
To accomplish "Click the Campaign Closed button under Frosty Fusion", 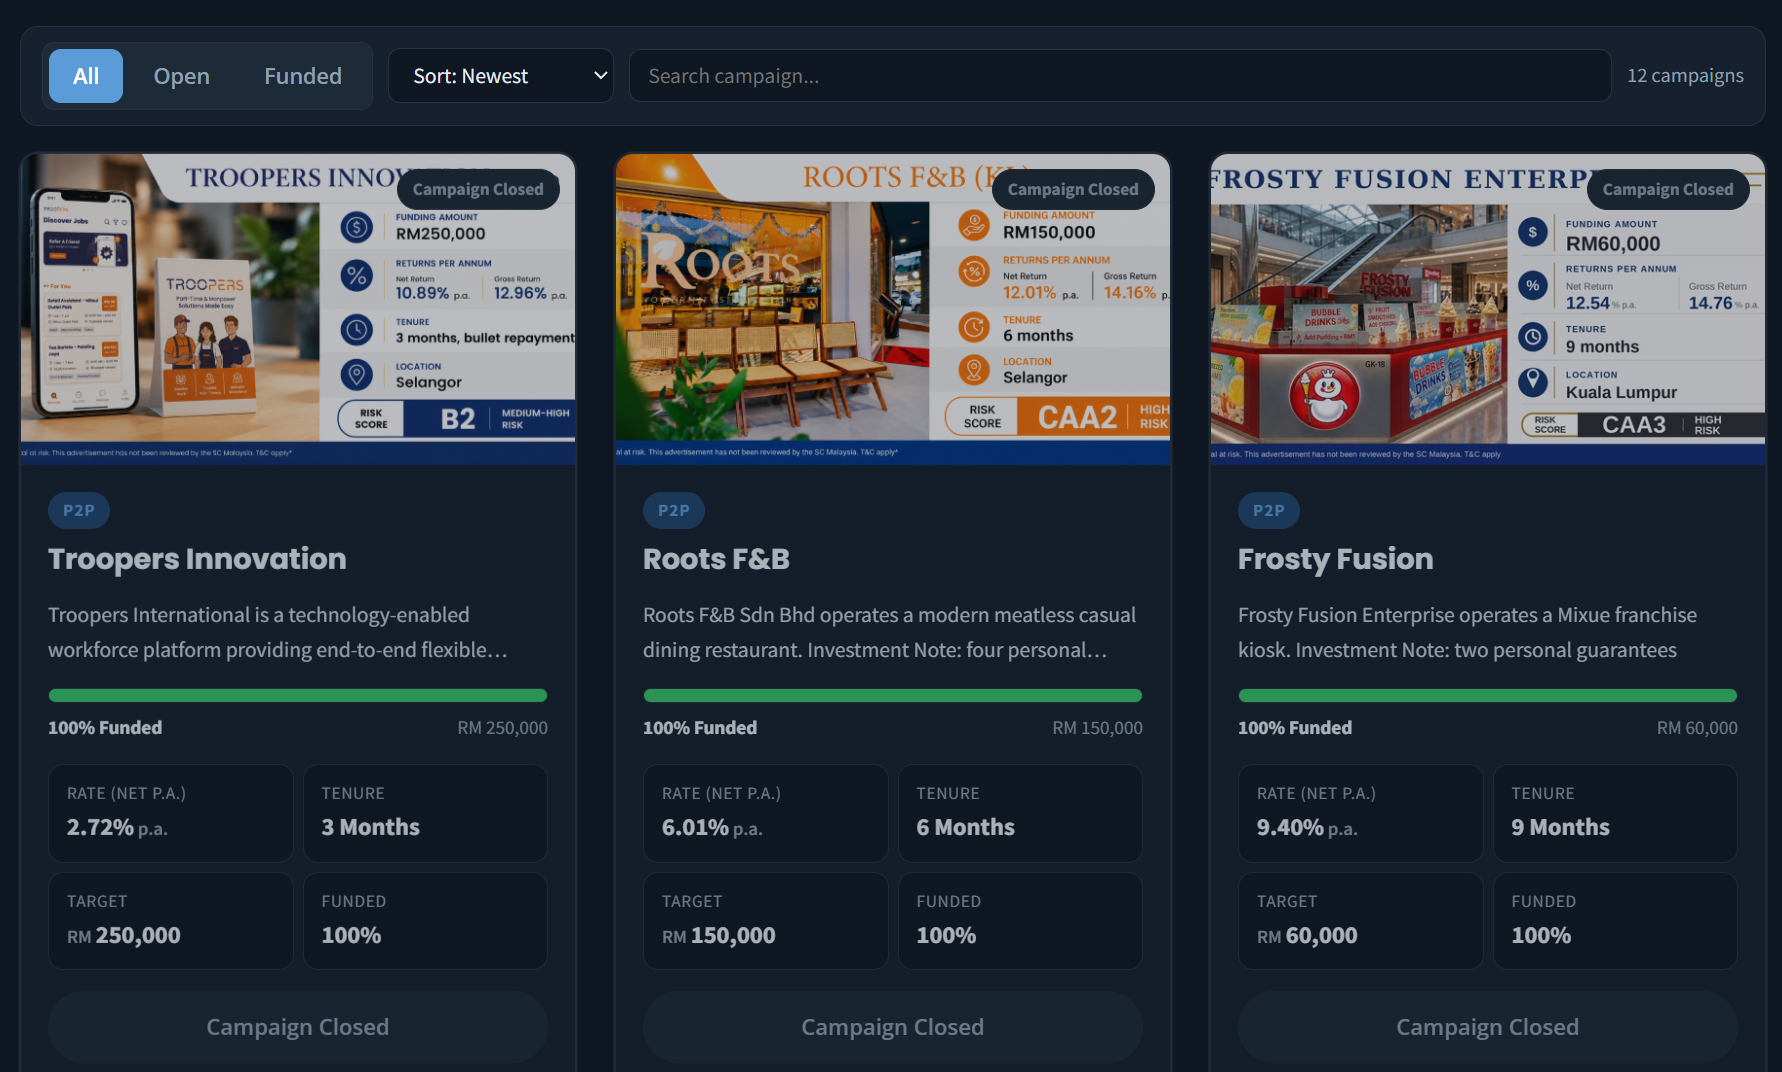I will pyautogui.click(x=1488, y=1027).
